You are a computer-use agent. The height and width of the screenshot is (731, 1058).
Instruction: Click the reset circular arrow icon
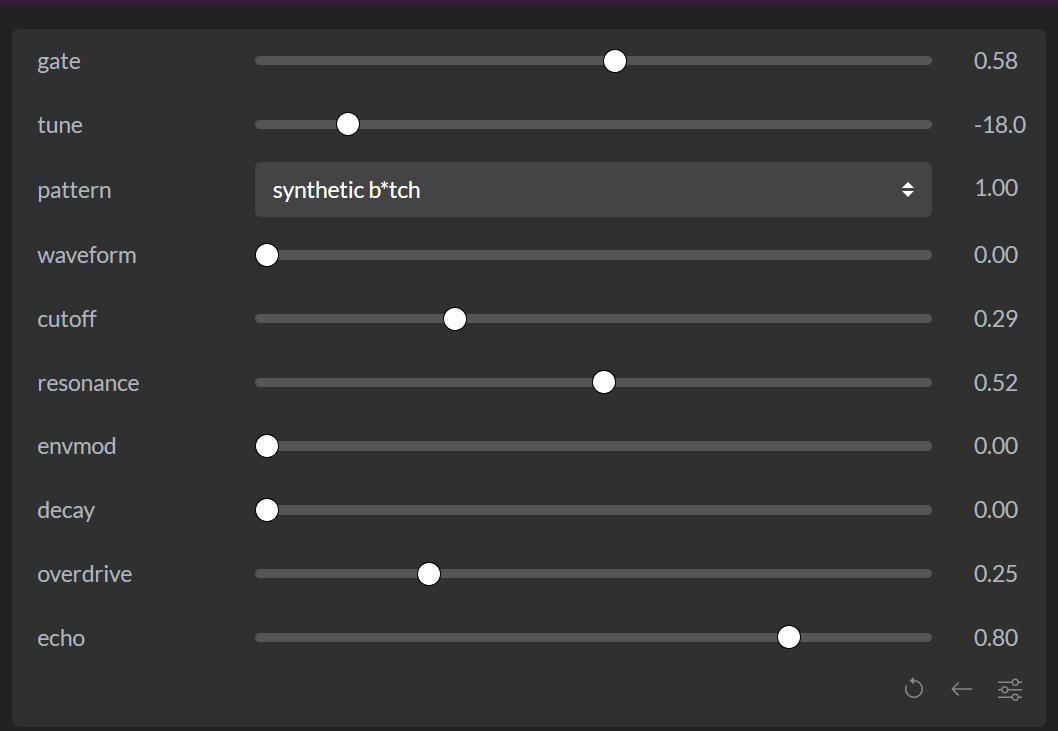tap(914, 688)
